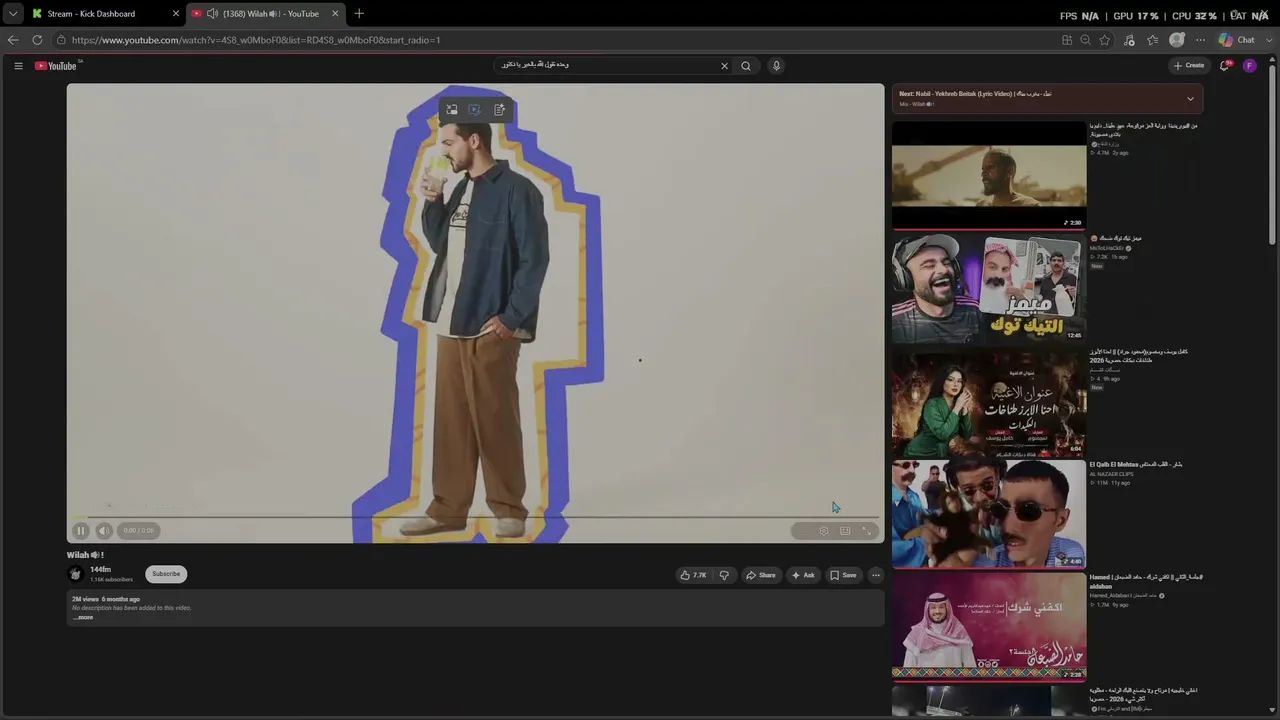
Task: Close the YouTube browser tab
Action: 335,14
